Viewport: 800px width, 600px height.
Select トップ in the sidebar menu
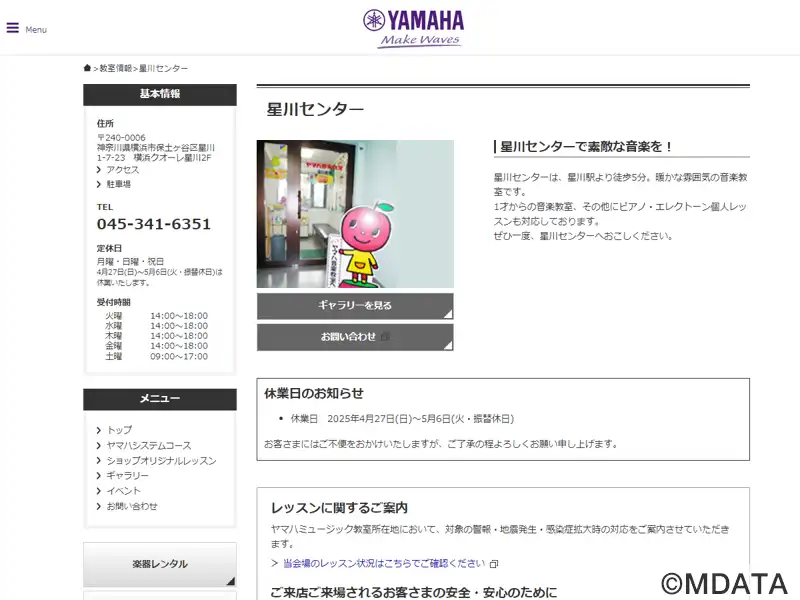(119, 430)
